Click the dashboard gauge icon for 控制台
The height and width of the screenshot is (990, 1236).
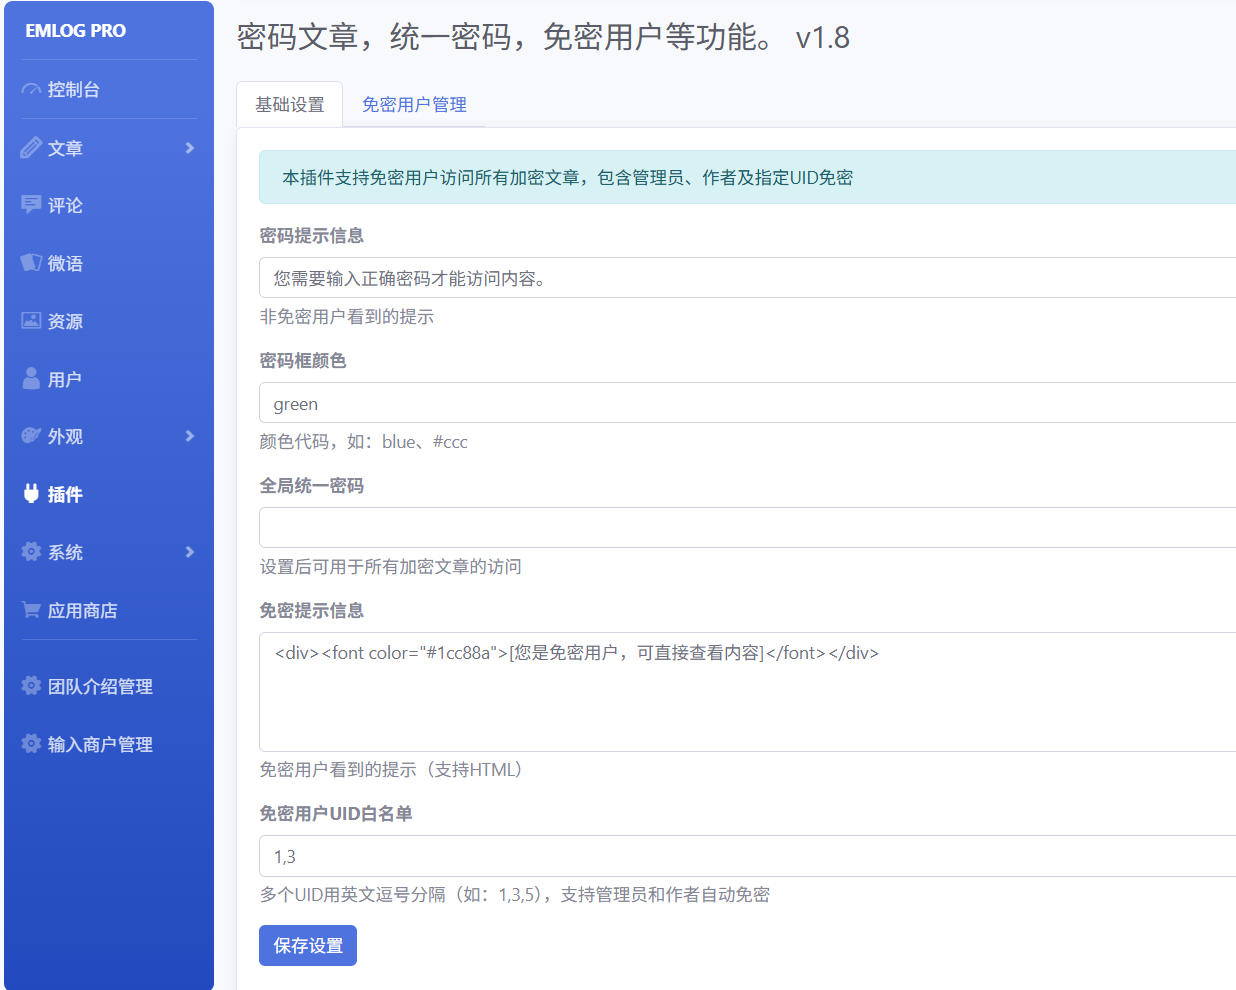point(31,90)
